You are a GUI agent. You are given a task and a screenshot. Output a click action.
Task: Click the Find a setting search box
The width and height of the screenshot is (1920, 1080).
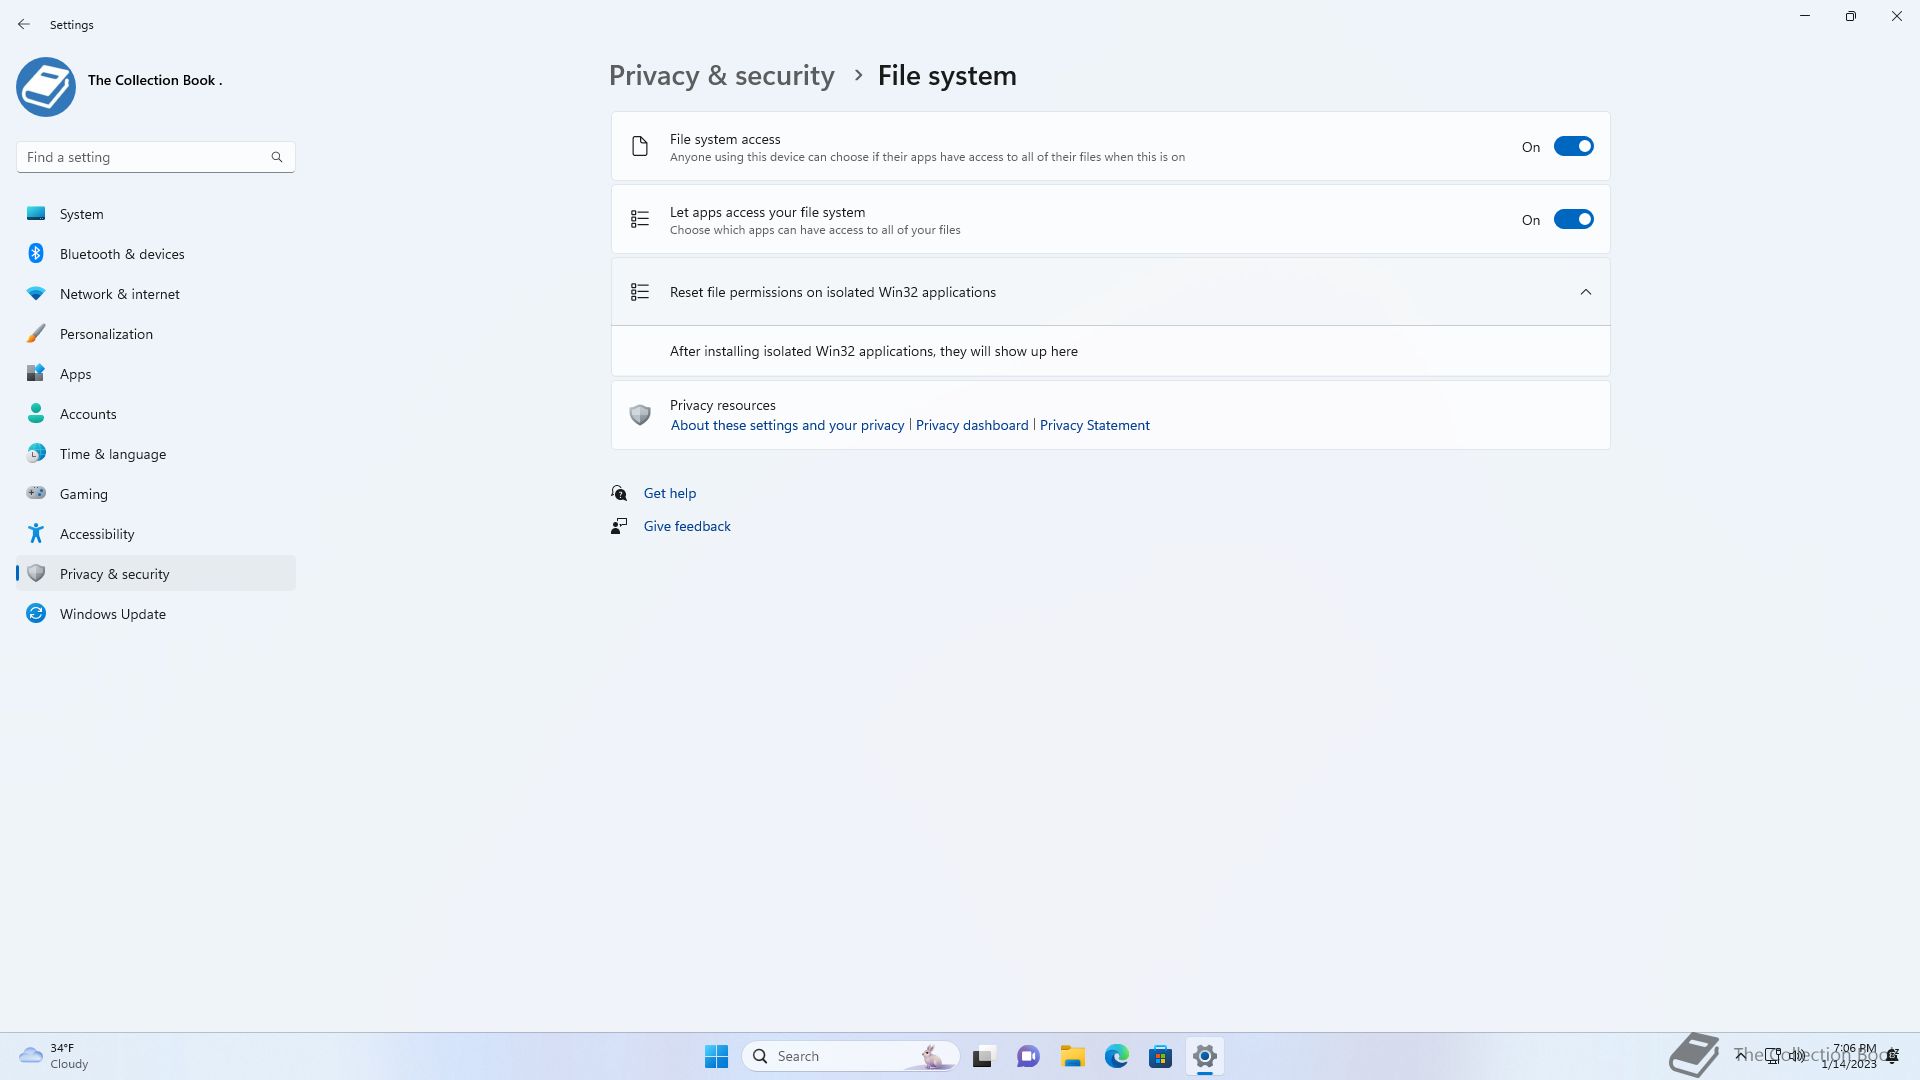tap(155, 157)
